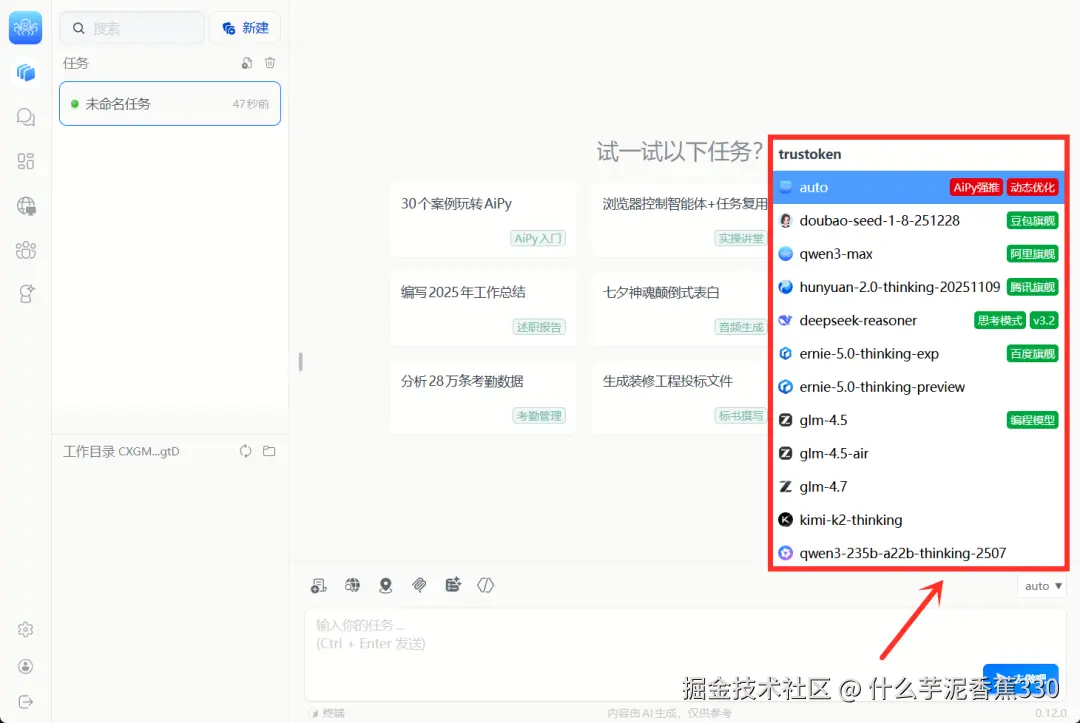1080x723 pixels.
Task: Click the 工作目录 CXGM...gtD label
Action: click(x=121, y=452)
